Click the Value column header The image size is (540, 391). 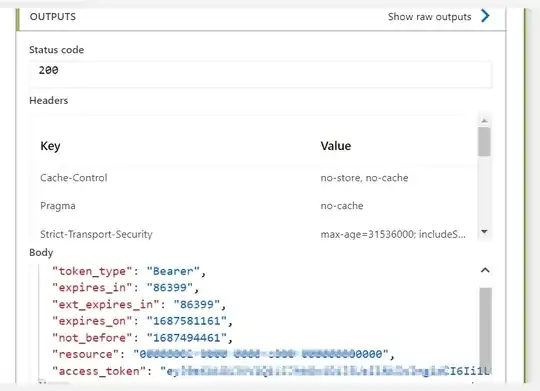[x=336, y=146]
